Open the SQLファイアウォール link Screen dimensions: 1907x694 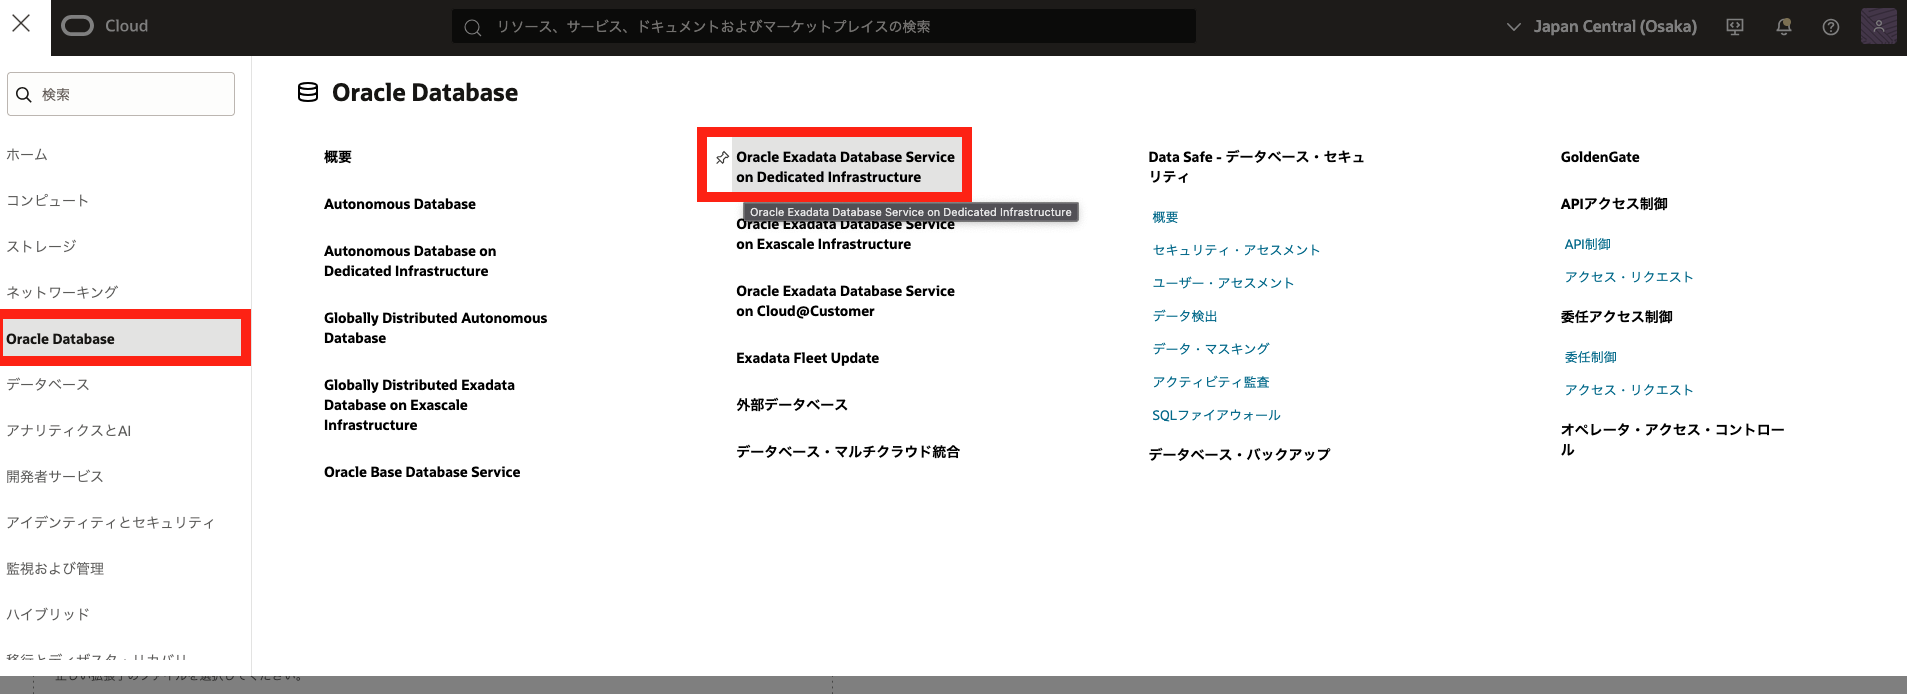coord(1216,415)
